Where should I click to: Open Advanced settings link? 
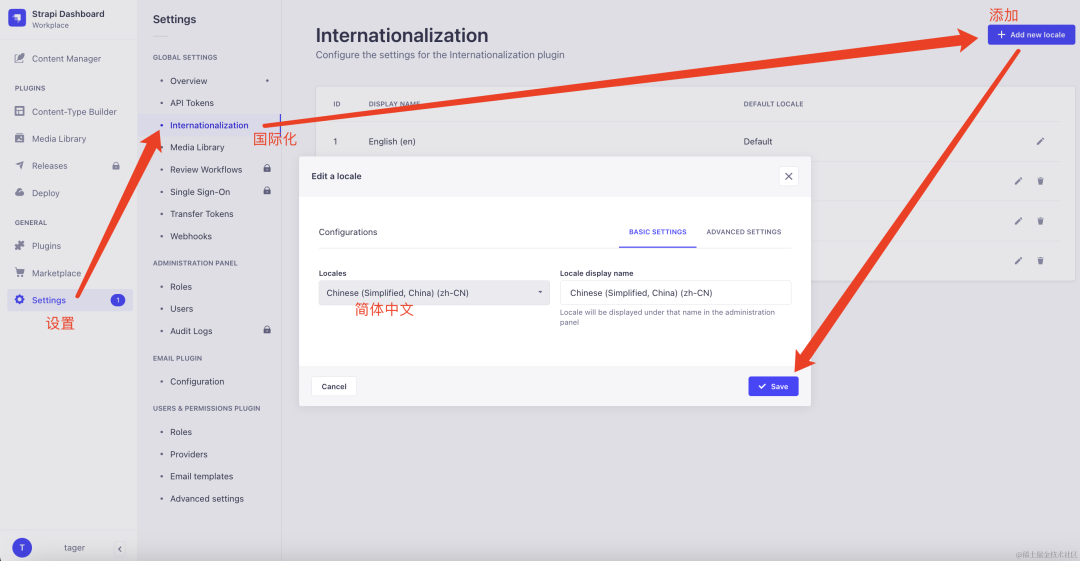(207, 498)
